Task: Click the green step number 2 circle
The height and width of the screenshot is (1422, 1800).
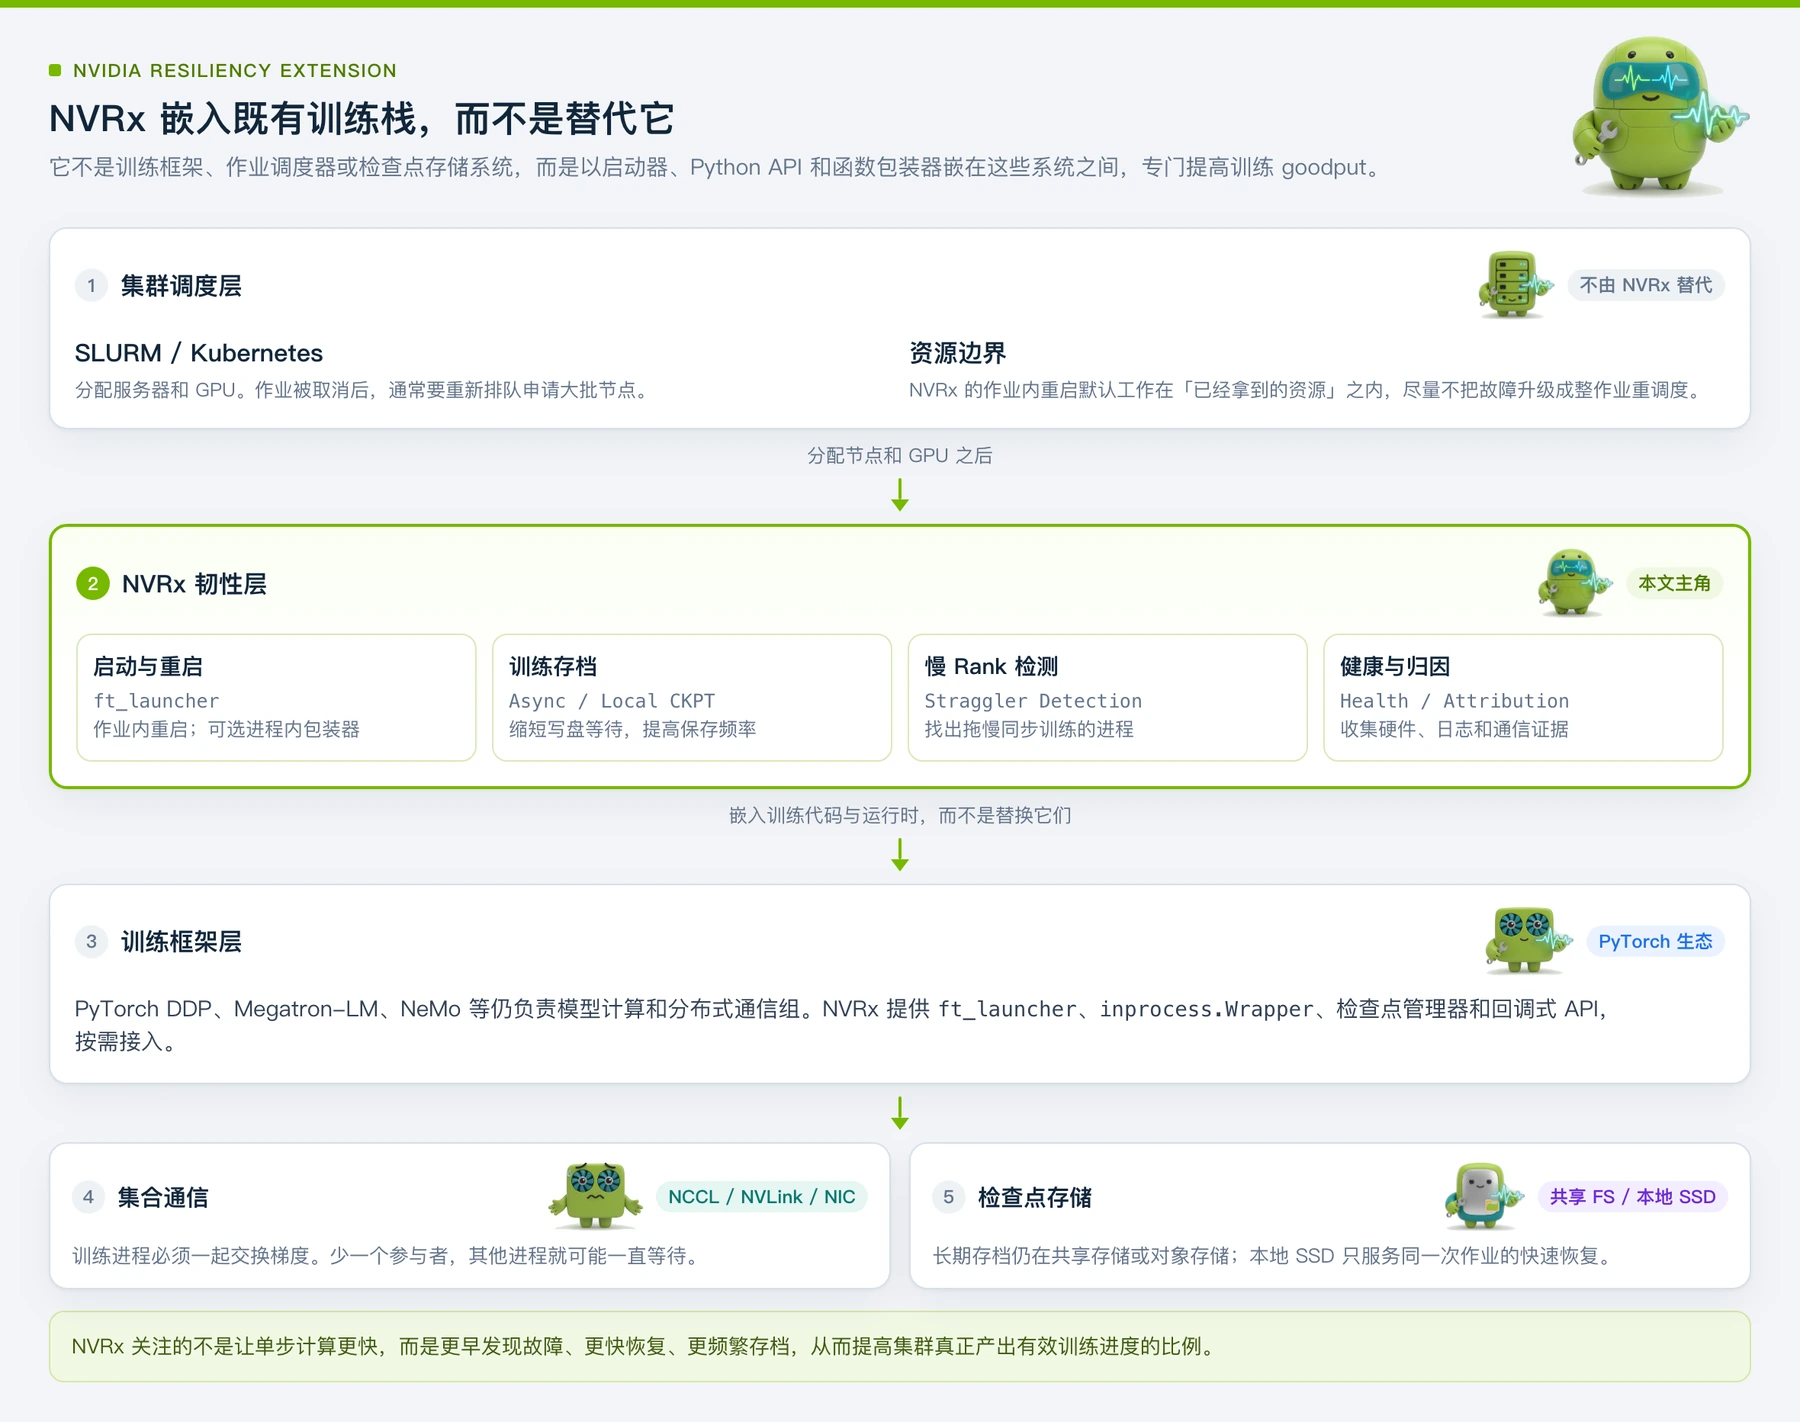Action: pyautogui.click(x=93, y=584)
